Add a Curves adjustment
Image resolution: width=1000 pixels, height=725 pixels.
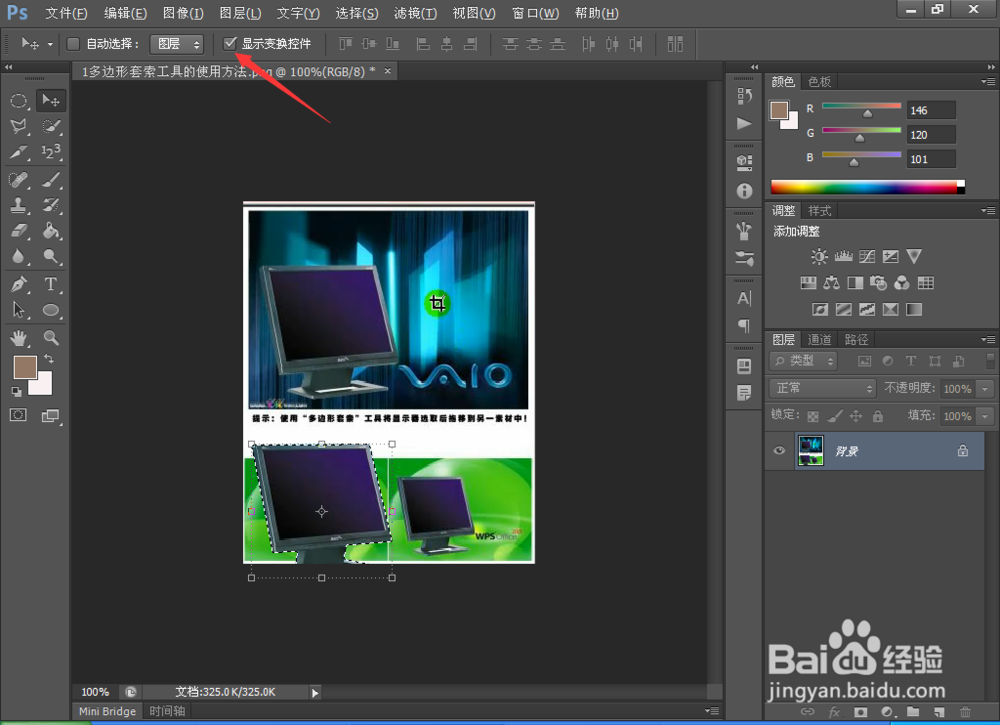pos(867,256)
